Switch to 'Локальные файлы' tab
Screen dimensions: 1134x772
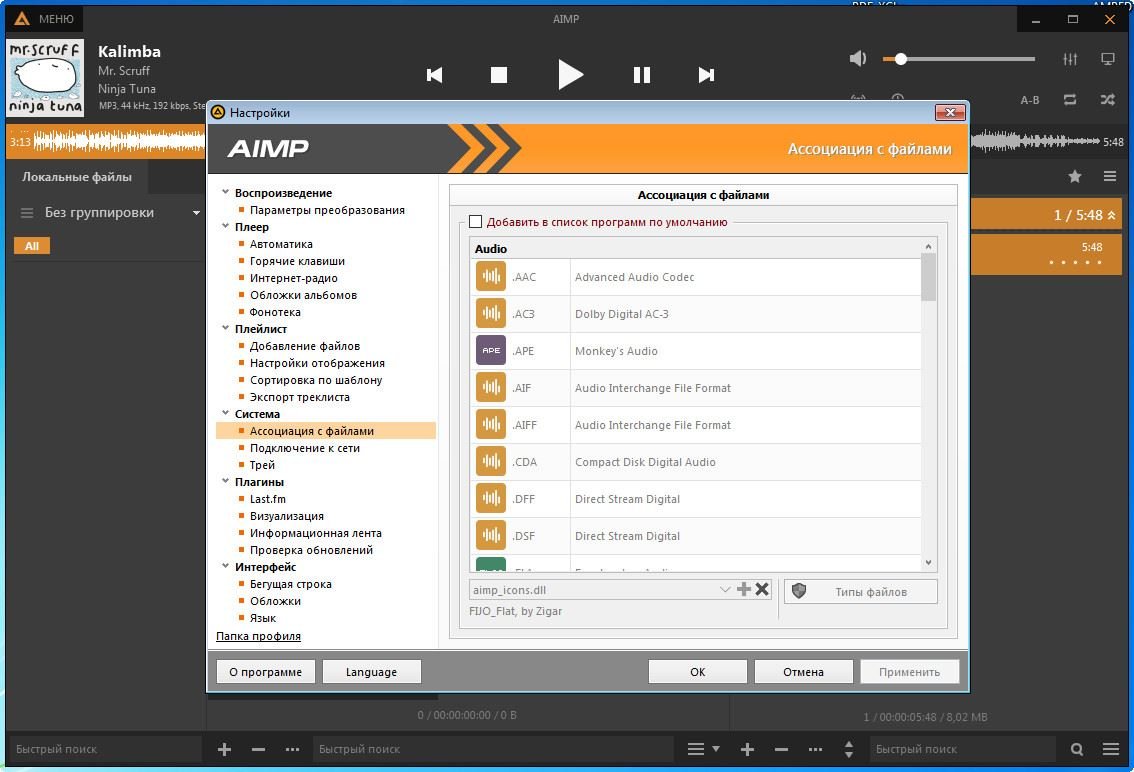coord(77,177)
